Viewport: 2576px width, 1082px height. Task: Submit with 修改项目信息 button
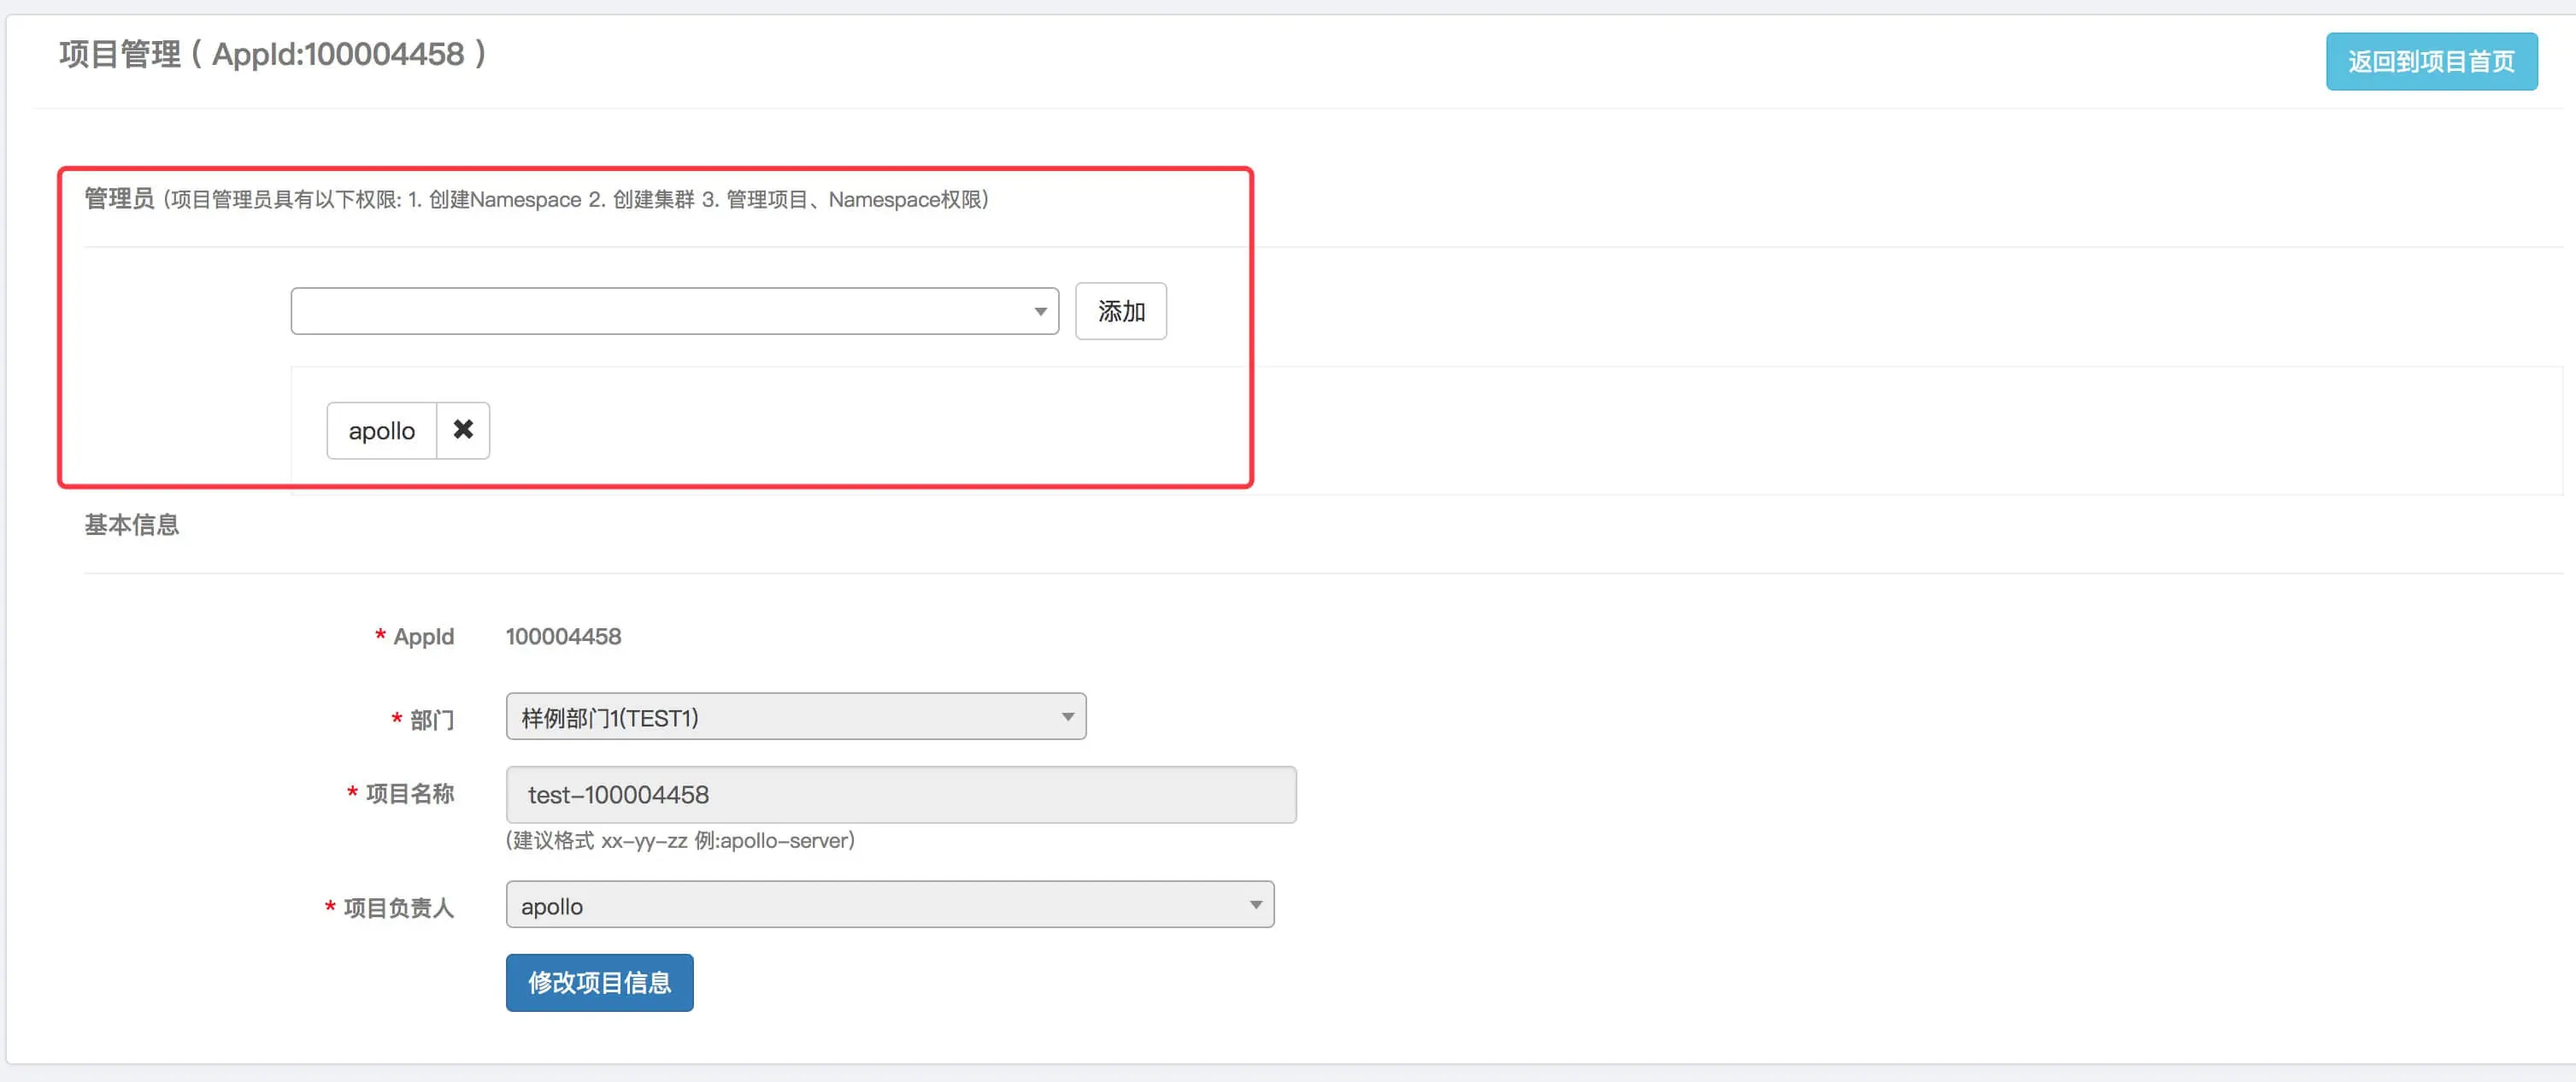coord(599,983)
